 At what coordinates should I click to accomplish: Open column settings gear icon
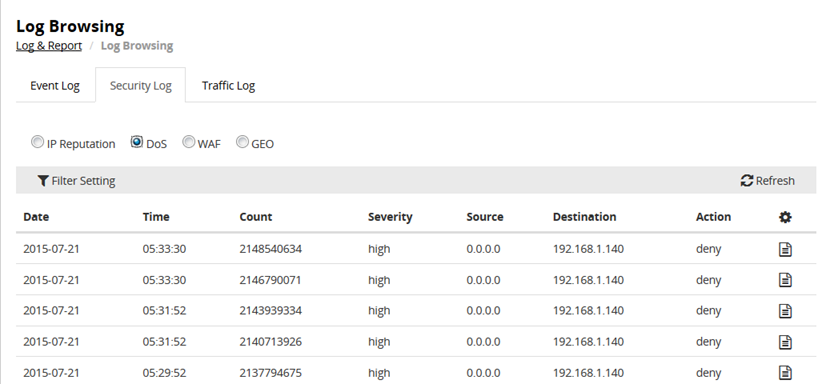click(786, 217)
